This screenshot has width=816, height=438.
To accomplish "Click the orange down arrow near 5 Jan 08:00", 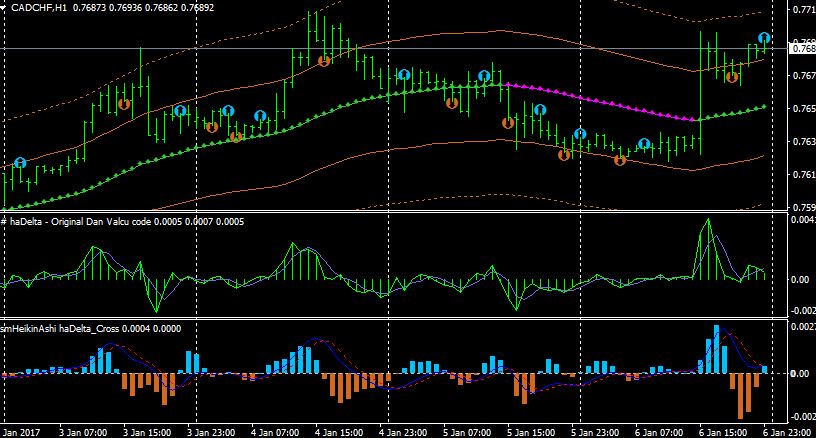I will coord(452,102).
